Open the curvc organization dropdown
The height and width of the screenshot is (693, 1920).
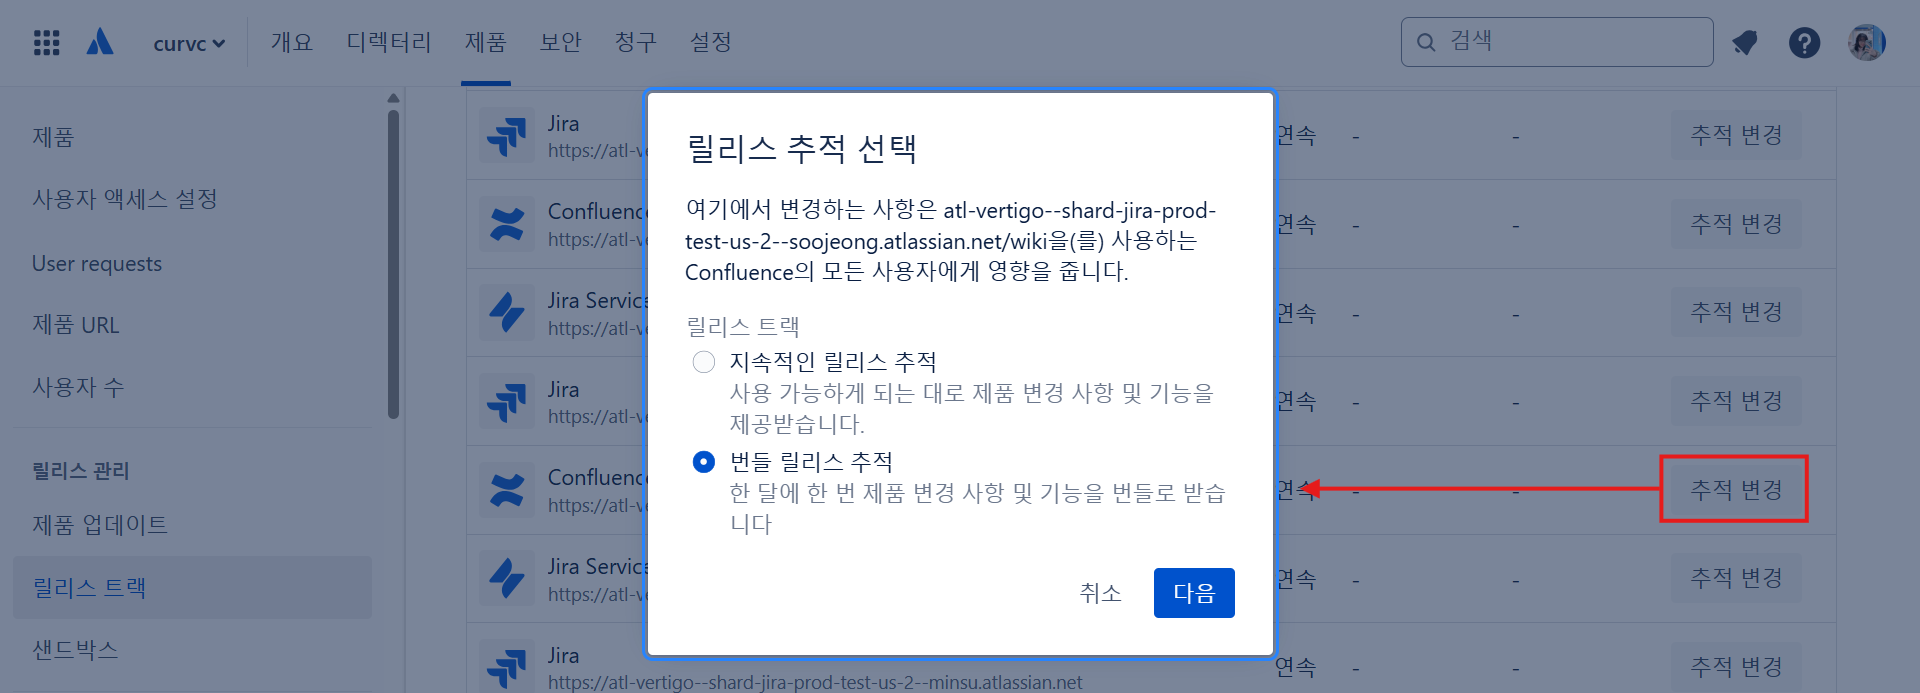tap(189, 43)
